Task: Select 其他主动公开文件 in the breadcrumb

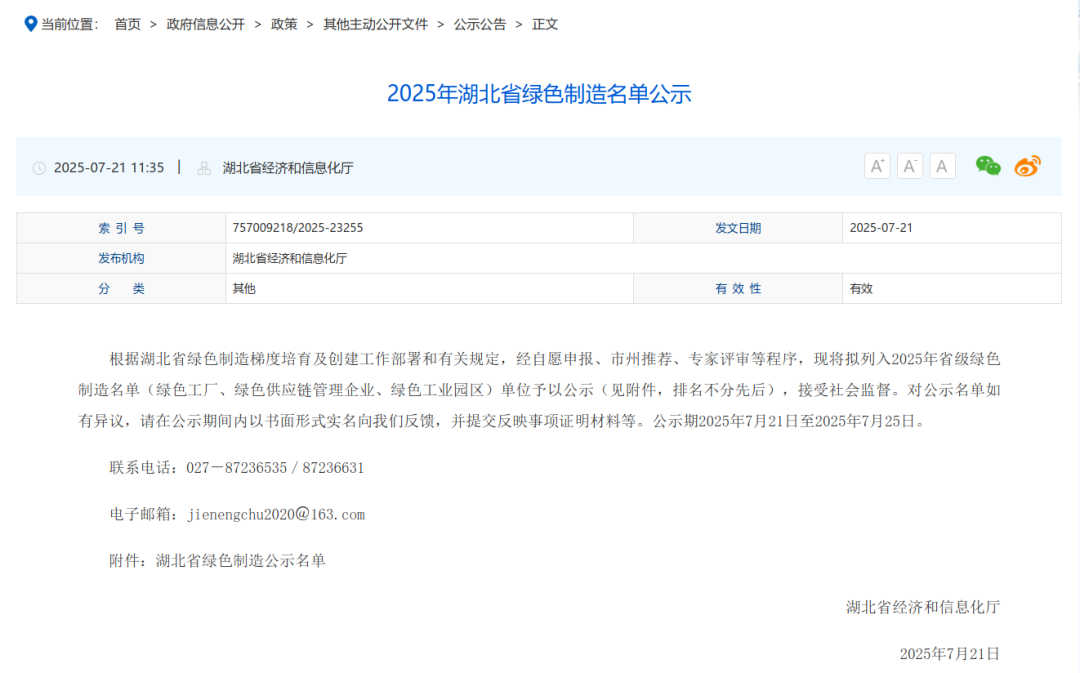Action: pos(370,23)
